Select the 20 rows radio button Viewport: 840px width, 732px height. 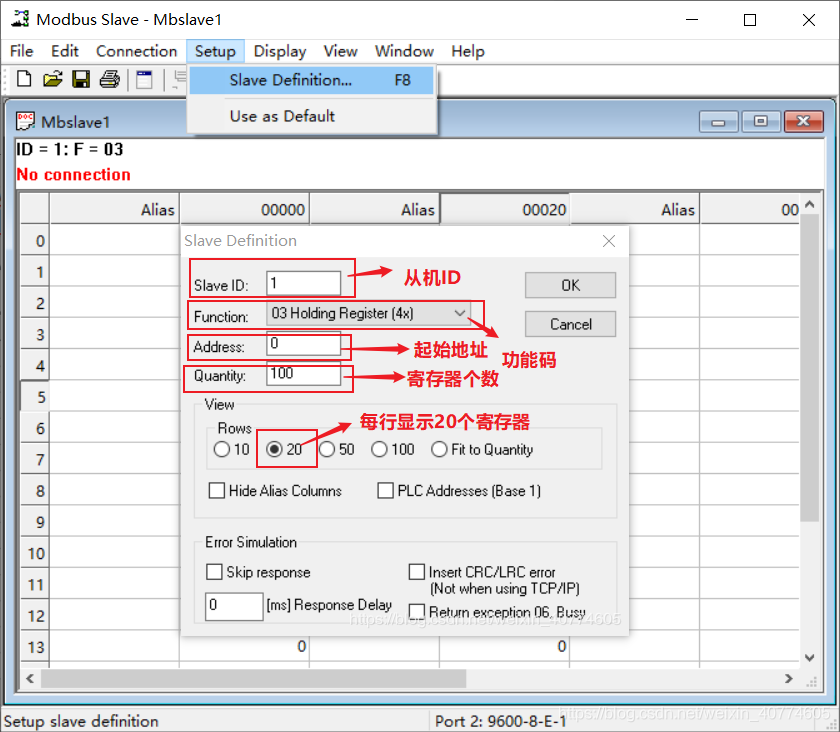click(274, 449)
